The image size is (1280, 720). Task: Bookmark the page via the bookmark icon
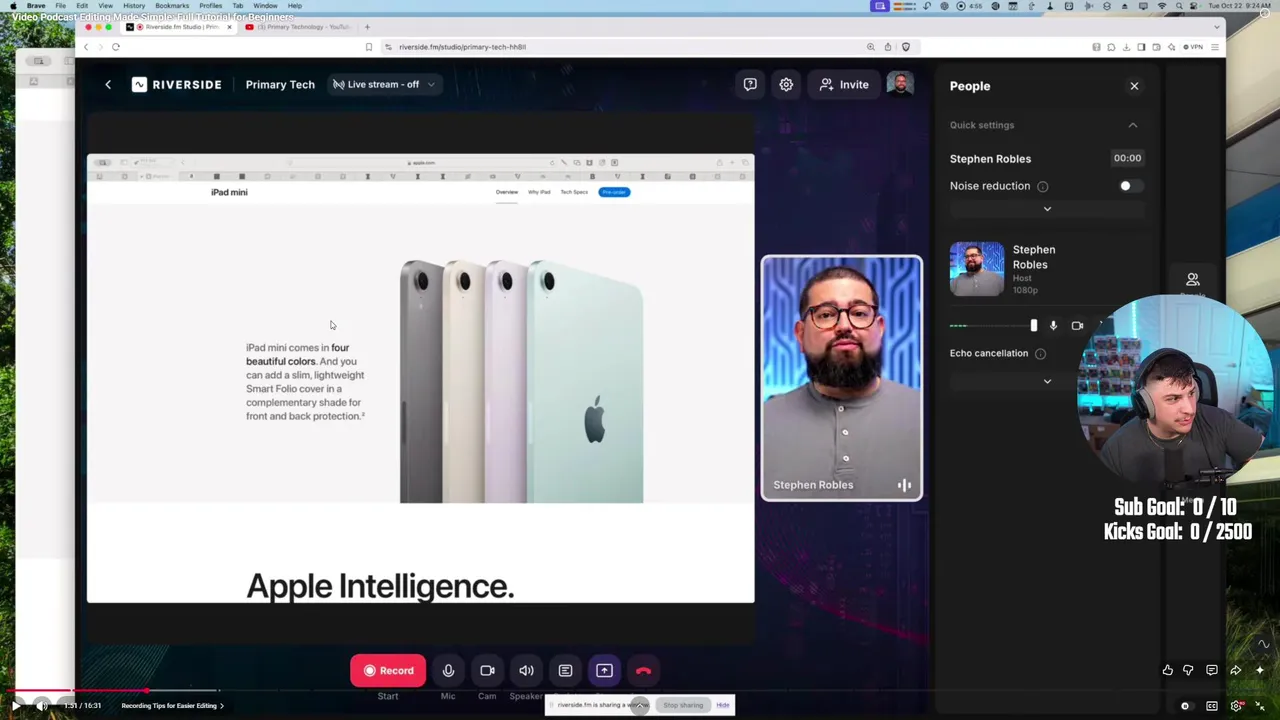coord(369,47)
